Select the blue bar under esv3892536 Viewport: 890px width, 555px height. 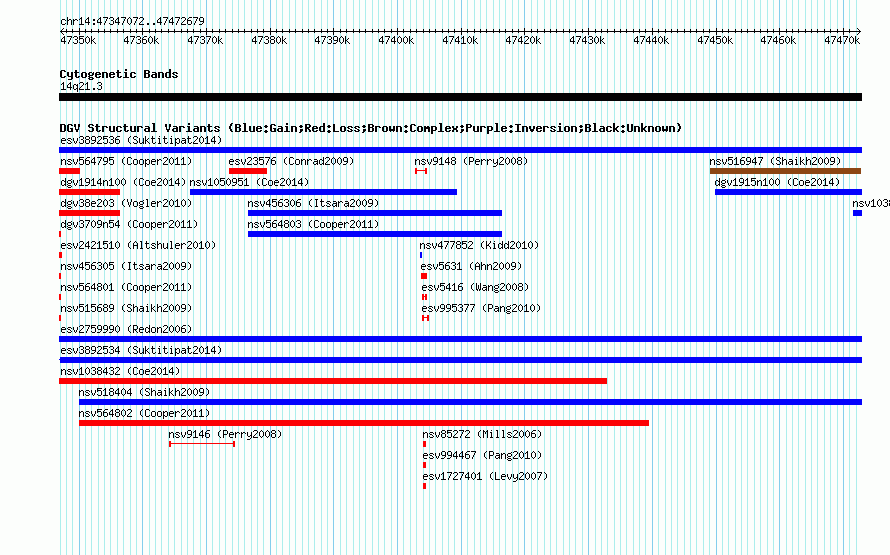tap(460, 150)
